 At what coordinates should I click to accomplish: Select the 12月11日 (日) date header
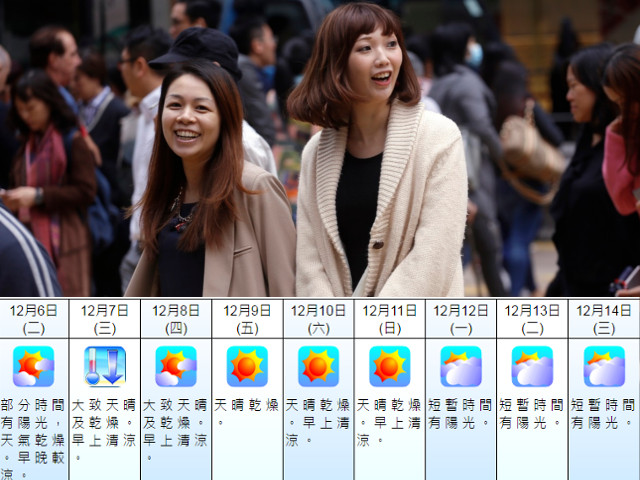click(389, 318)
